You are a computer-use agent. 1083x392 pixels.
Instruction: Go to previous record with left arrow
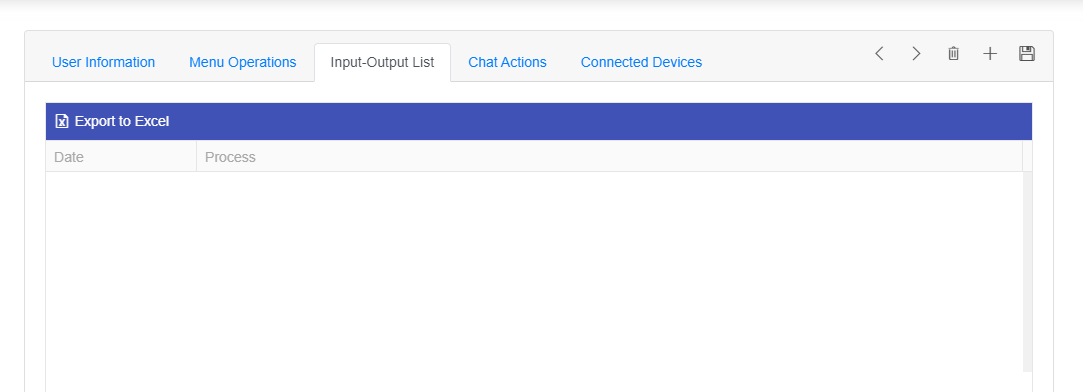(879, 54)
